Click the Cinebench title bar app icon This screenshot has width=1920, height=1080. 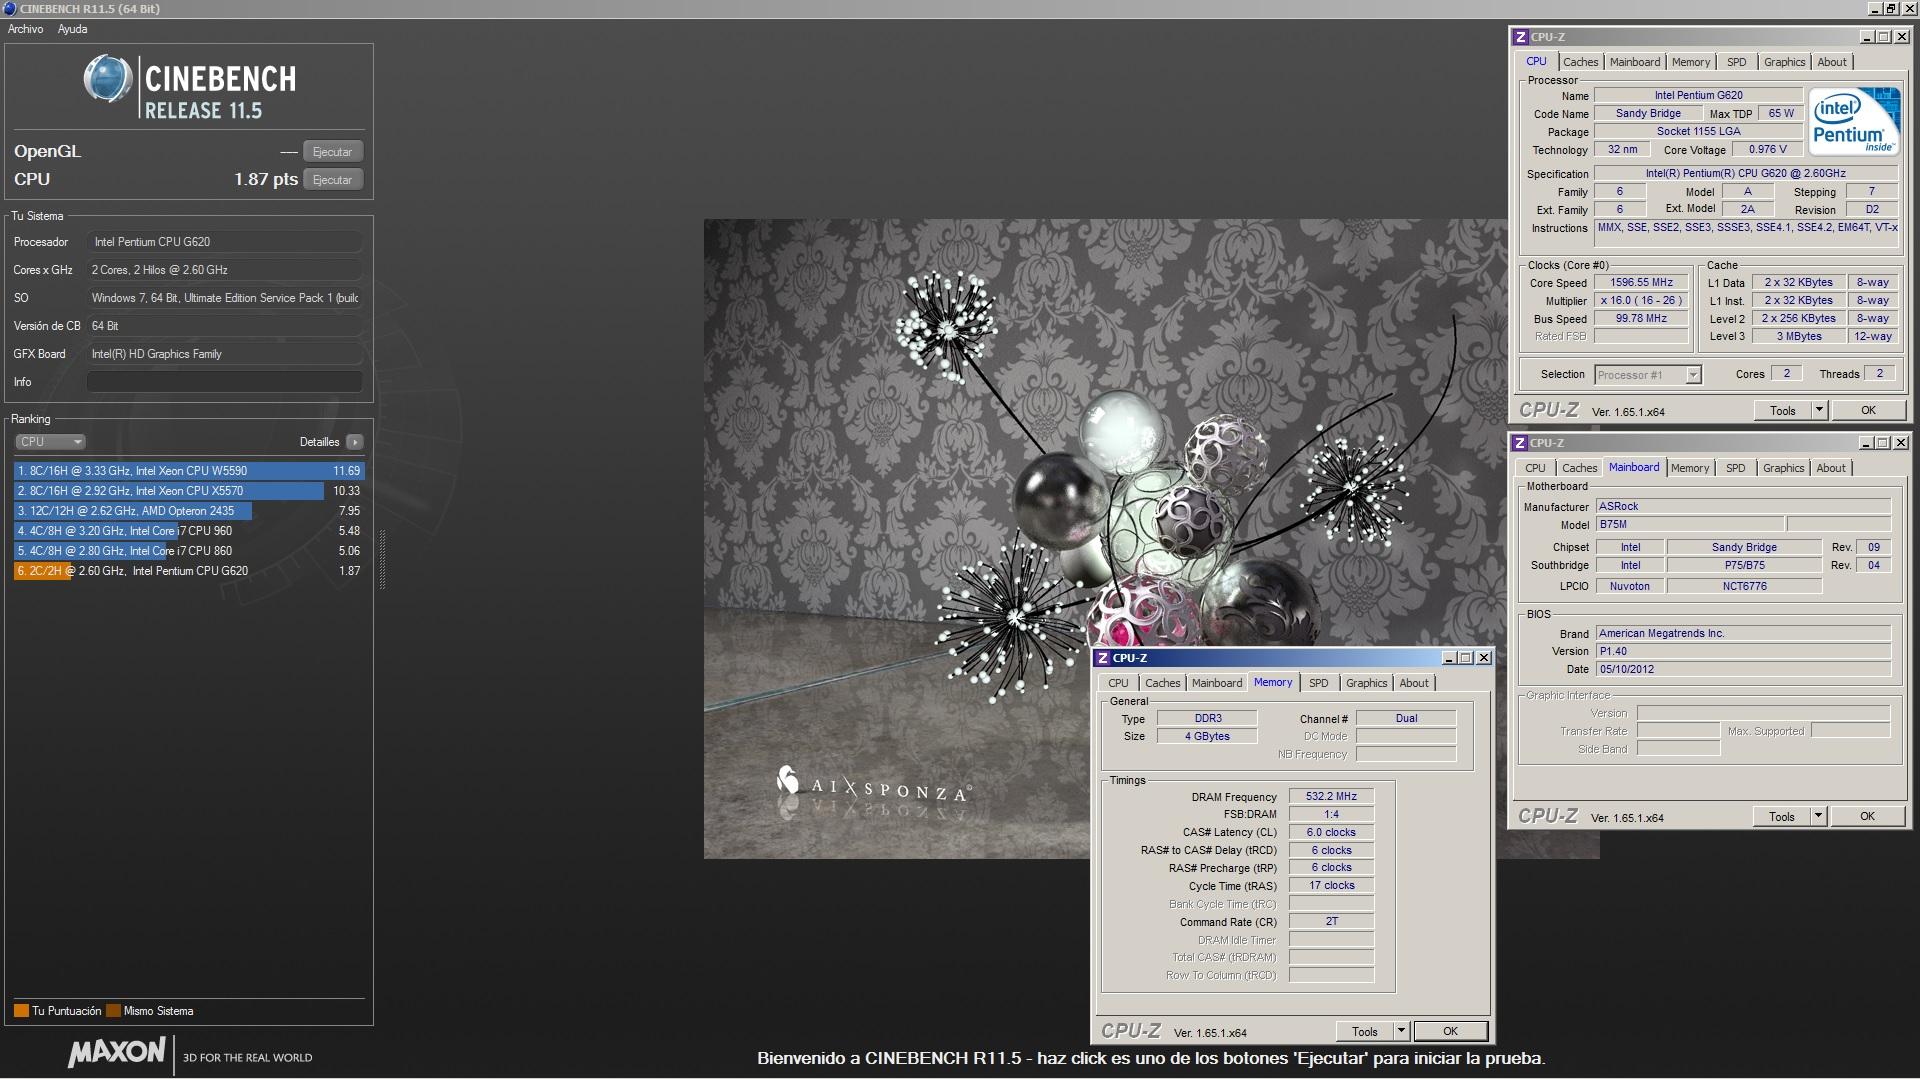click(x=9, y=8)
